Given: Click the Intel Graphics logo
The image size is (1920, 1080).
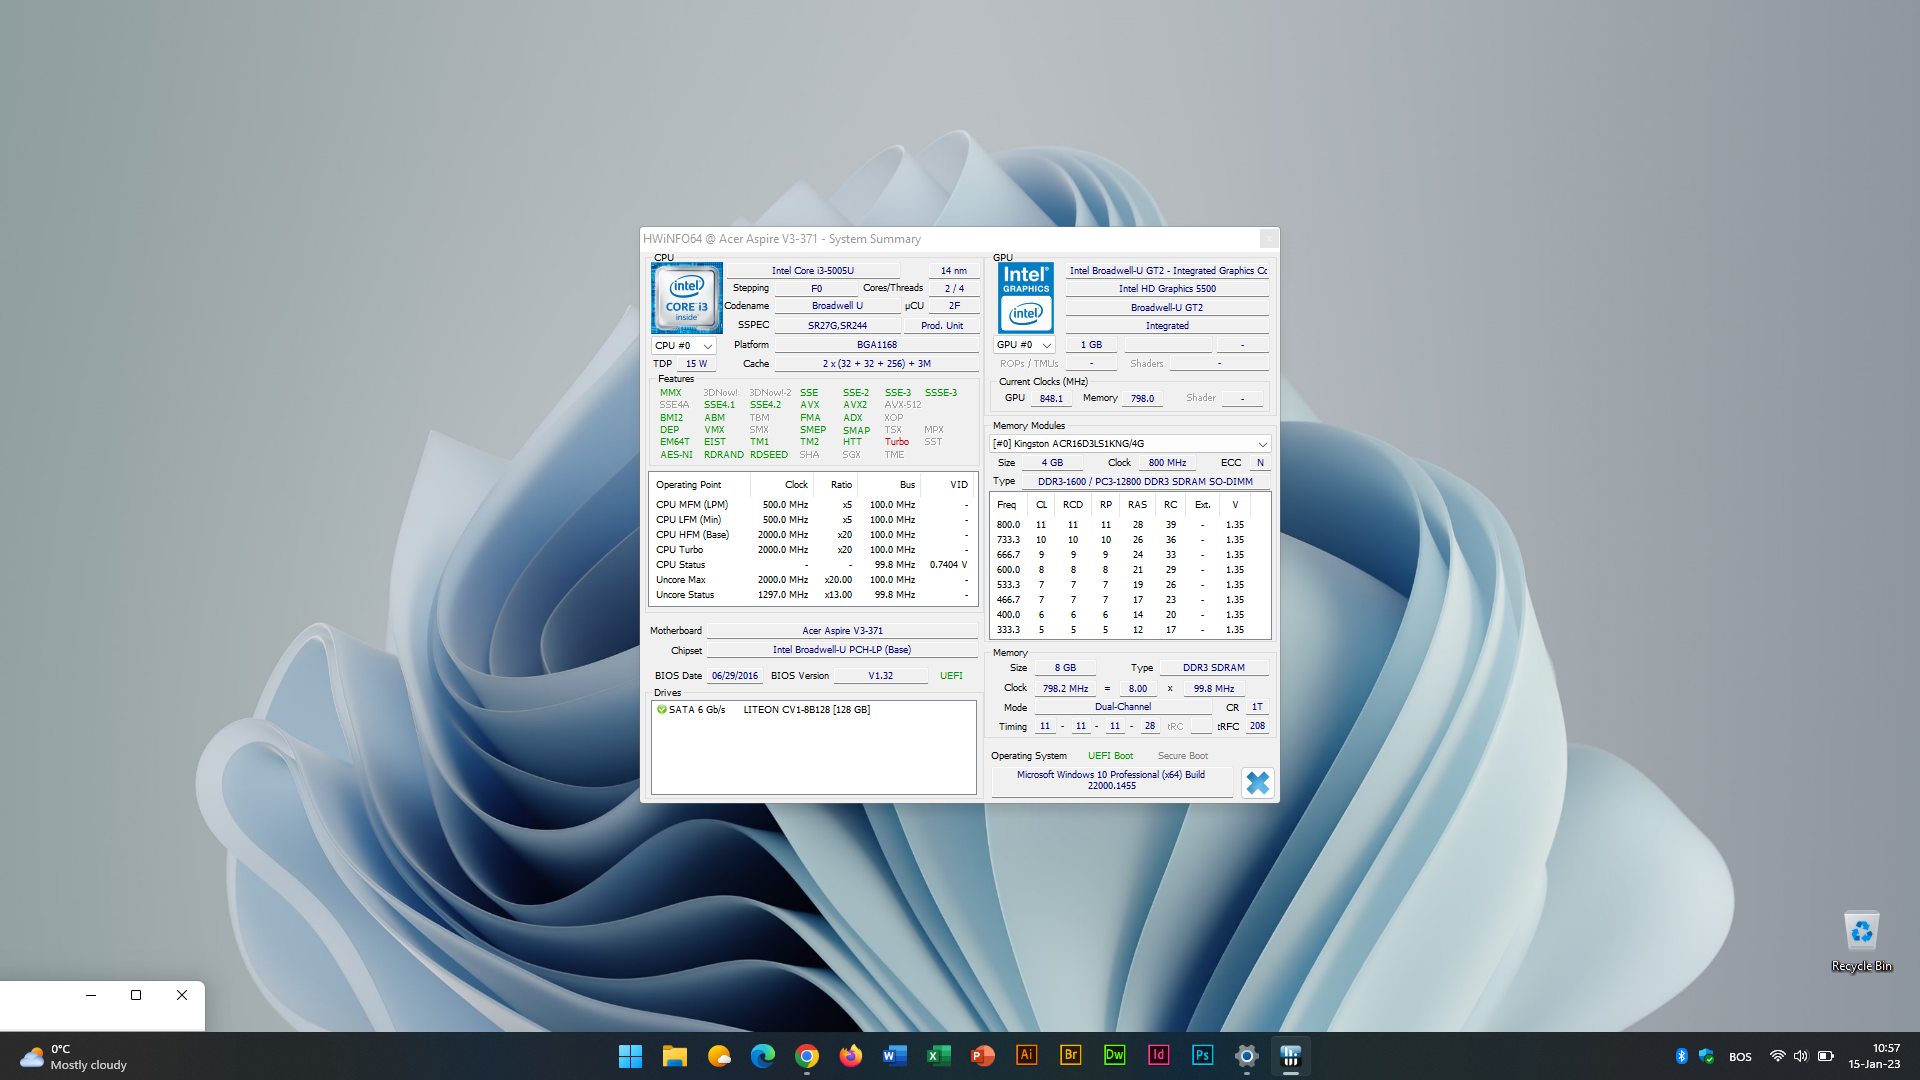Looking at the screenshot, I should [x=1025, y=298].
